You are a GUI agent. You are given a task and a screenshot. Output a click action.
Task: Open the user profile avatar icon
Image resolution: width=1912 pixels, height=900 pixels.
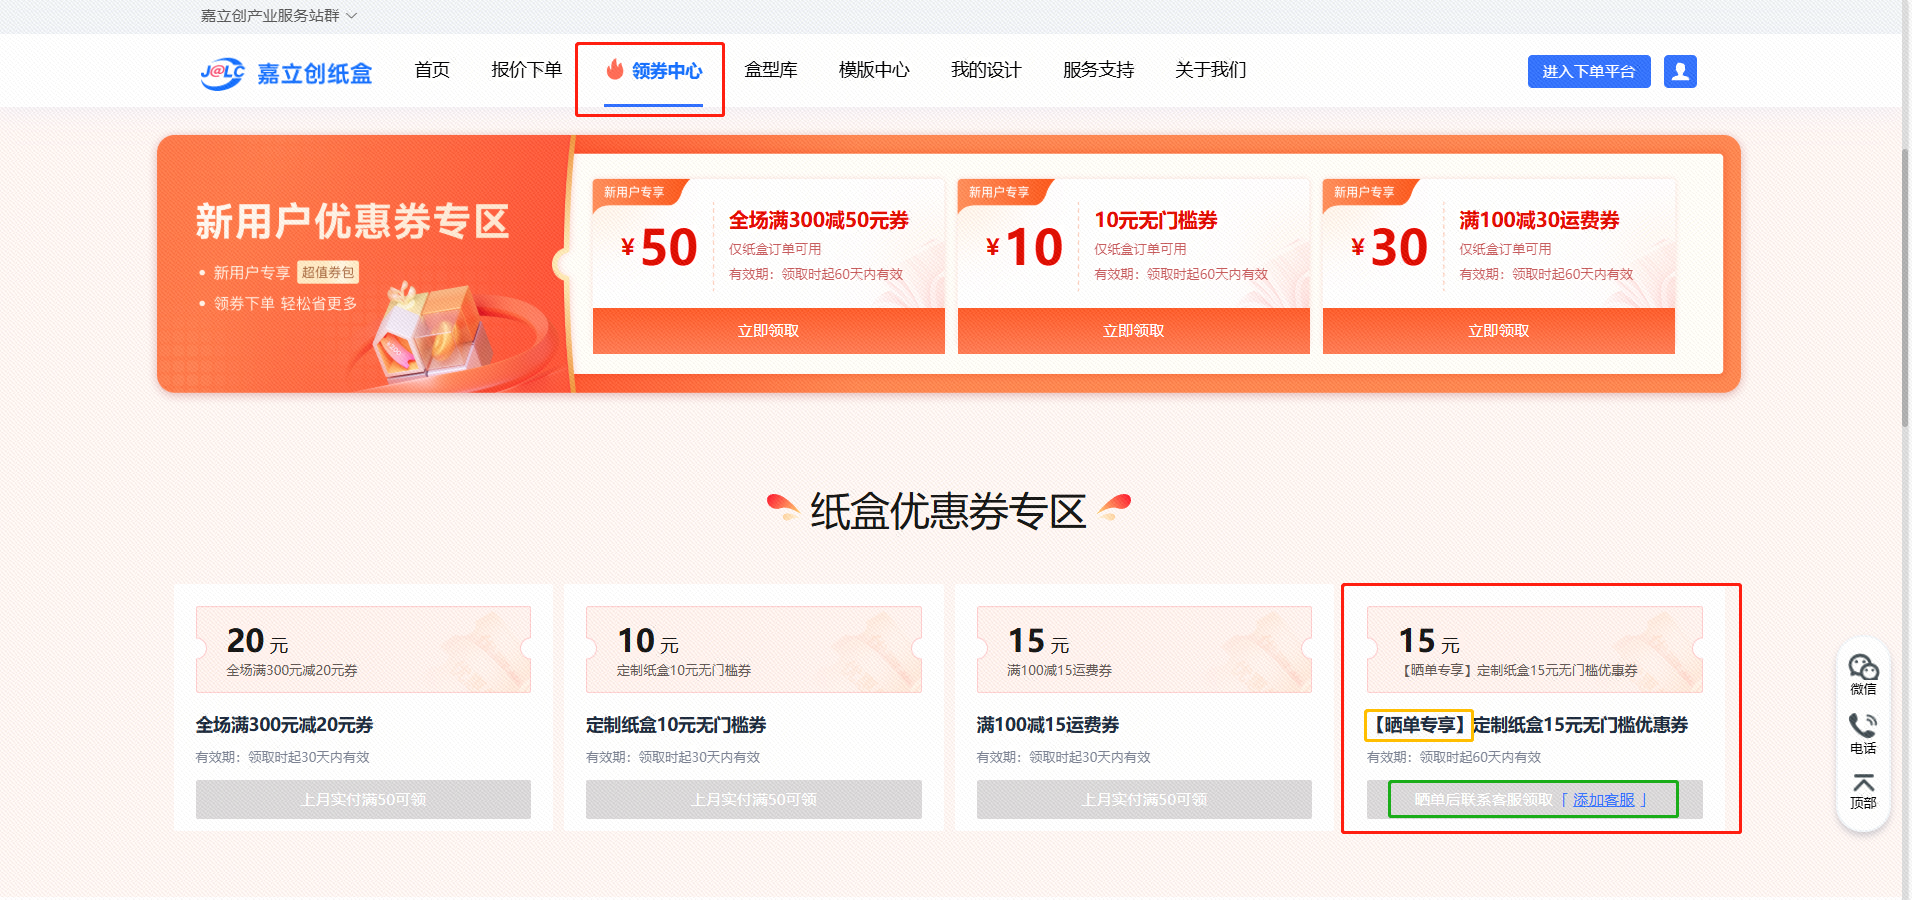point(1680,71)
